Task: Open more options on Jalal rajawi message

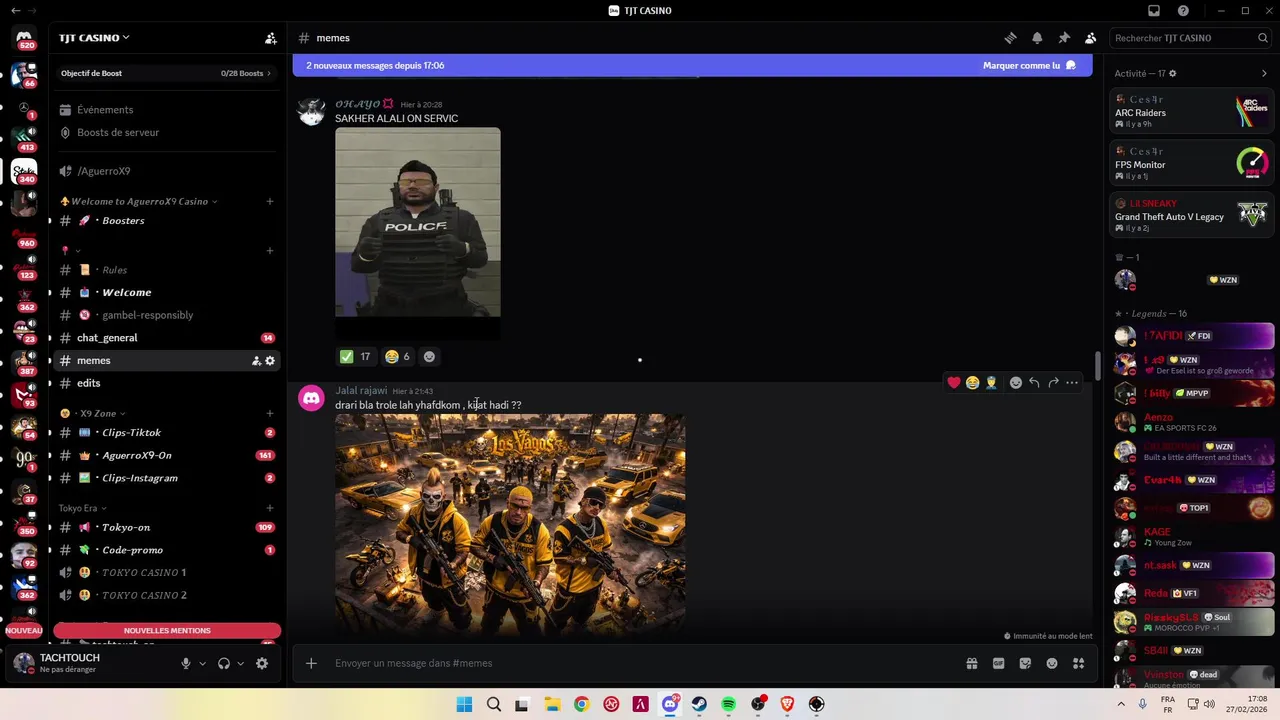Action: click(x=1072, y=382)
